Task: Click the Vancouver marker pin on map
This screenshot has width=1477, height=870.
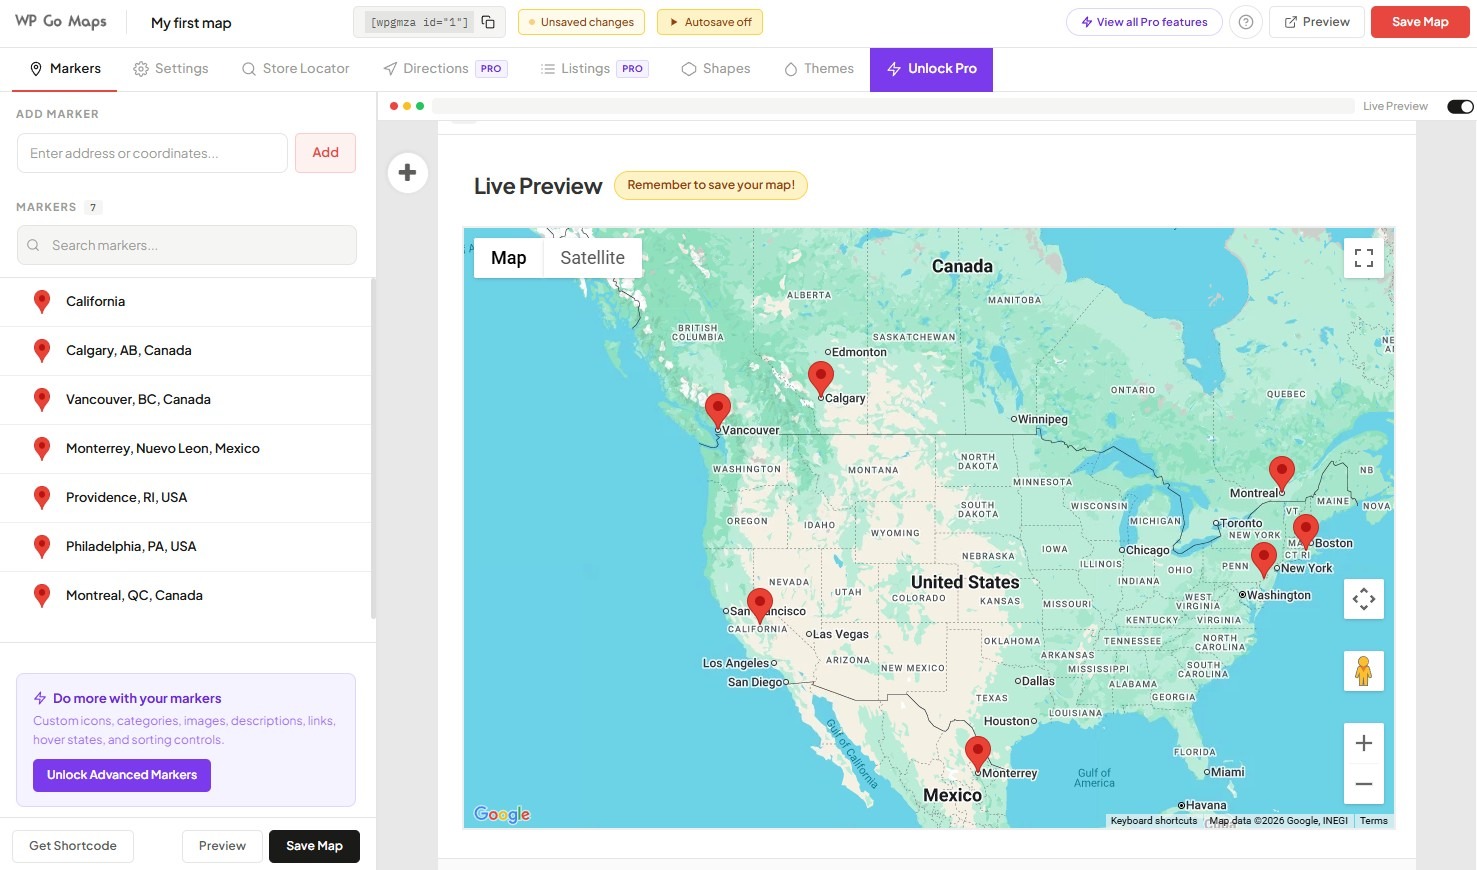Action: point(718,411)
